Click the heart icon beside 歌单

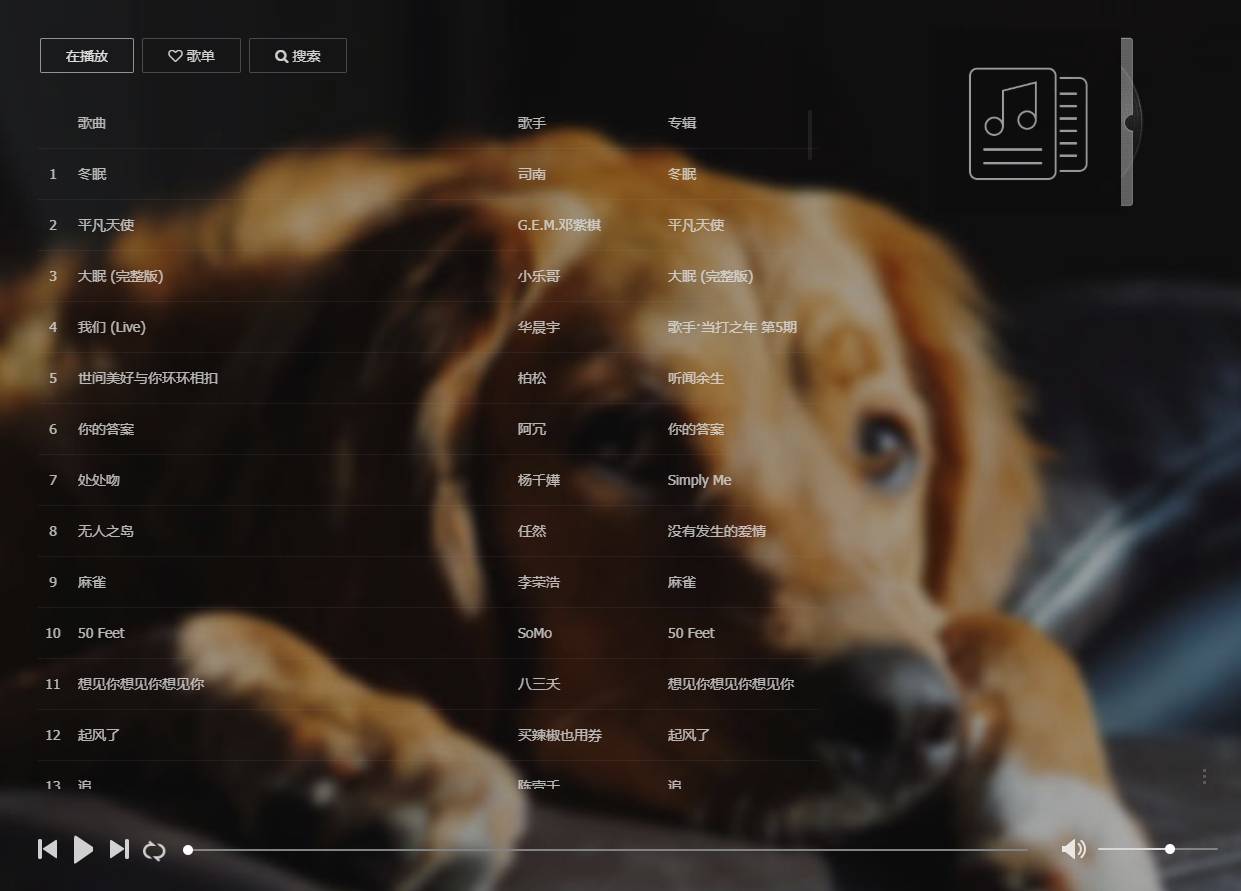(x=174, y=55)
